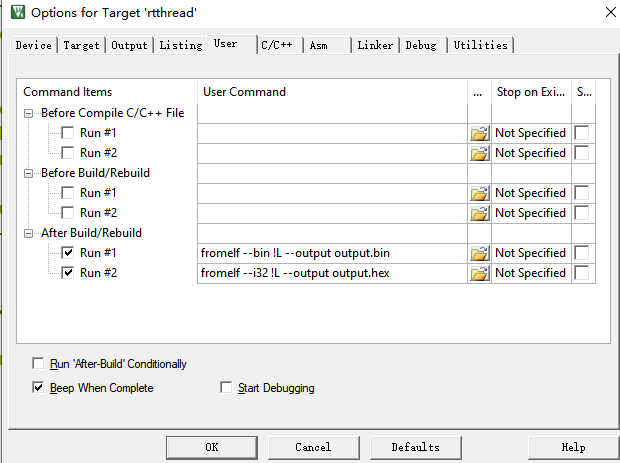Screen dimensions: 620x463
Task: Switch to the C/C++ tab
Action: (279, 45)
